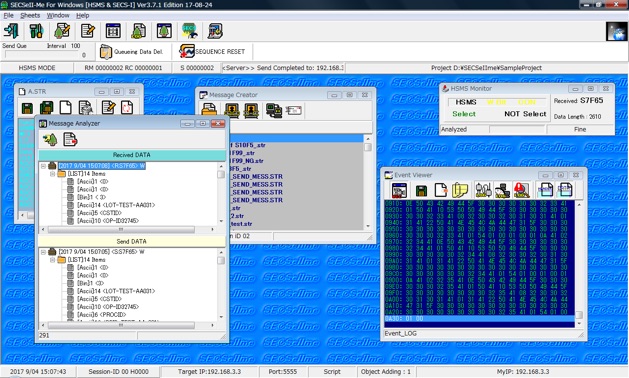Screen dimensions: 629x378
Task: Click Port:5555 in status bar
Action: click(283, 372)
